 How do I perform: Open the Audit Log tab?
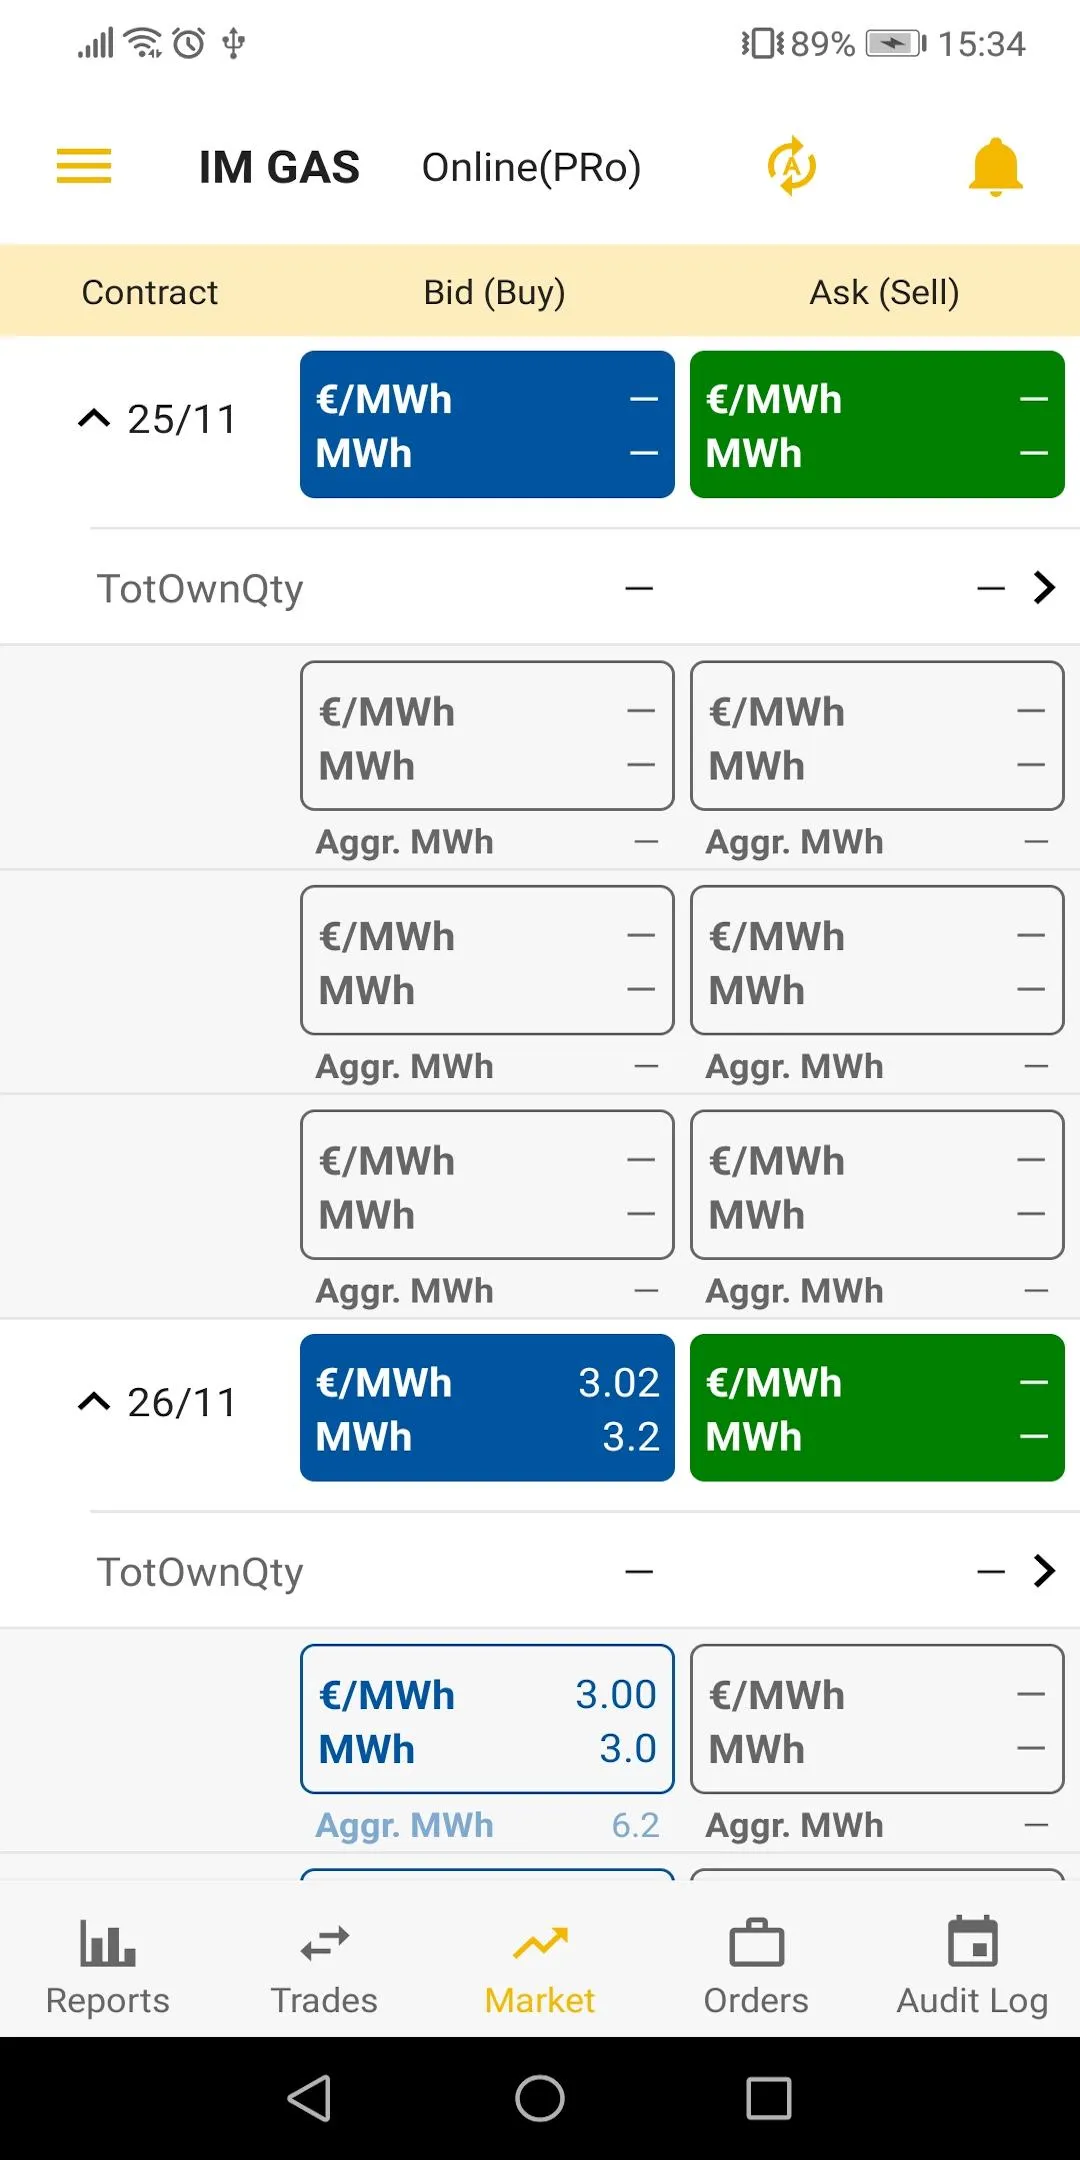pos(972,1965)
